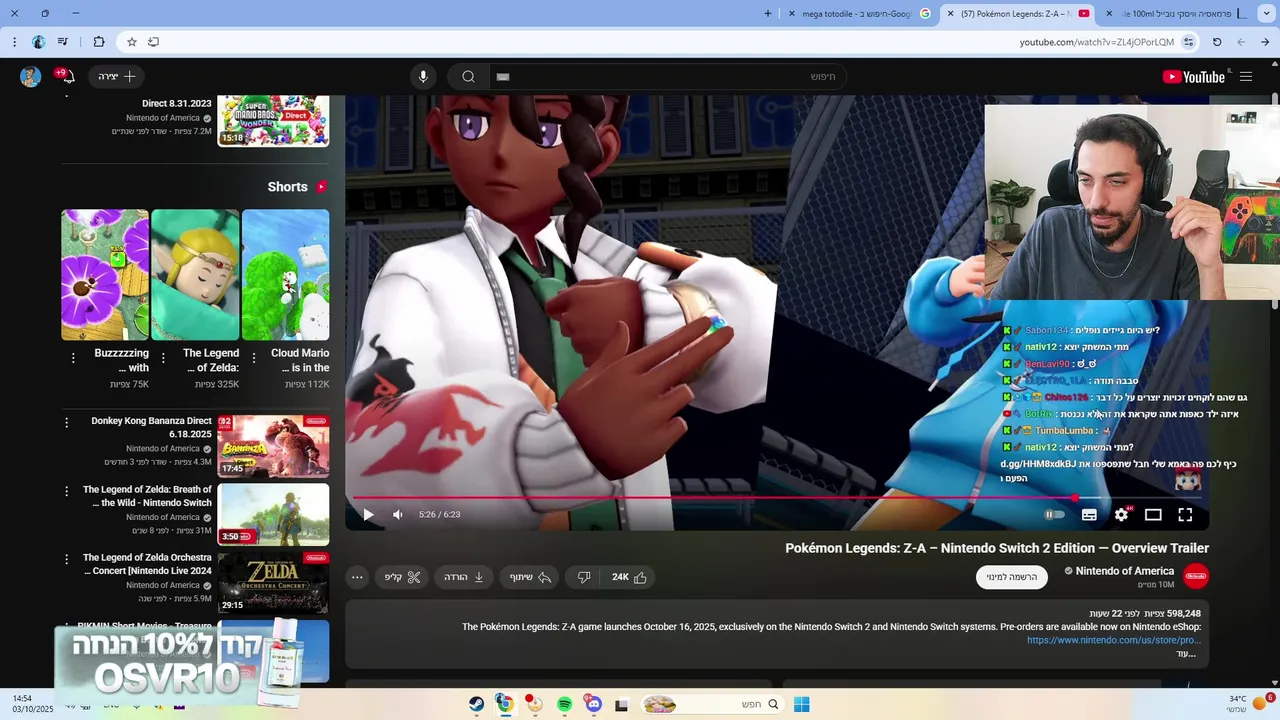Open the Cloud Mario Short thumbnail

[x=285, y=274]
